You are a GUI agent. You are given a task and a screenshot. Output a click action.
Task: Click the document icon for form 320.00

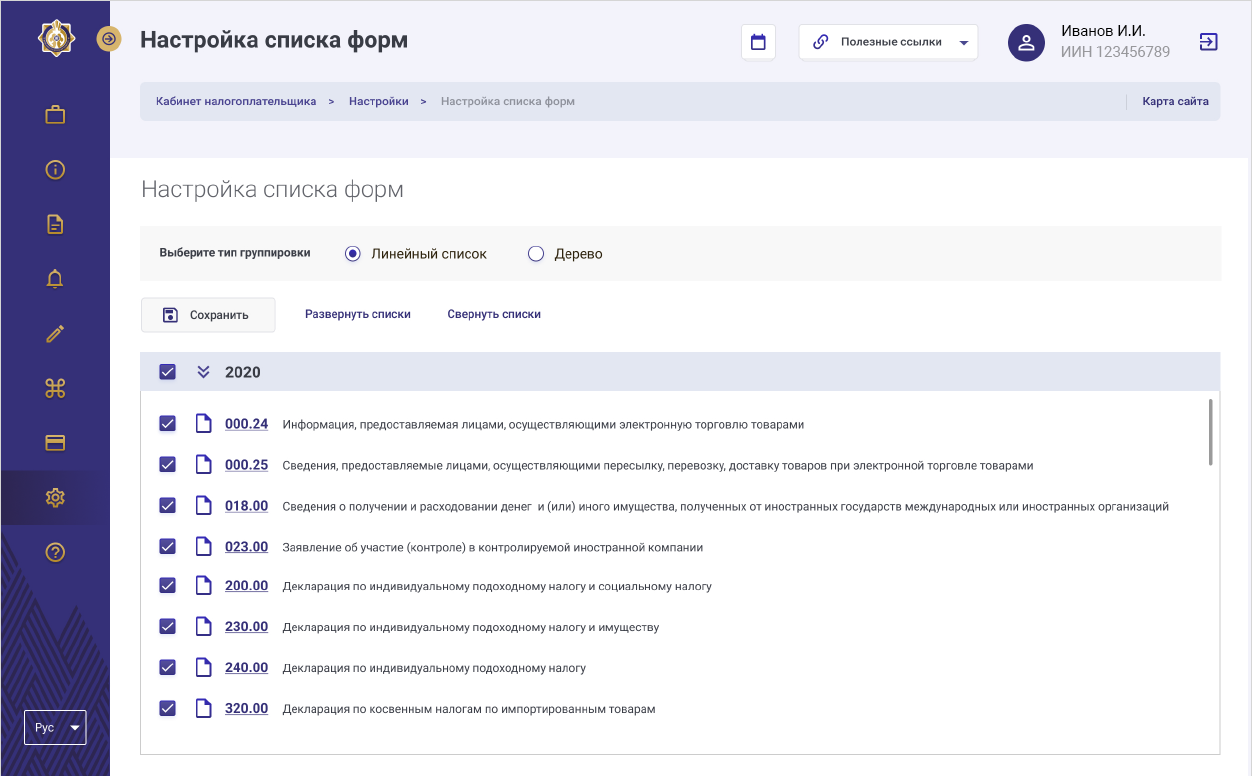[x=203, y=709]
